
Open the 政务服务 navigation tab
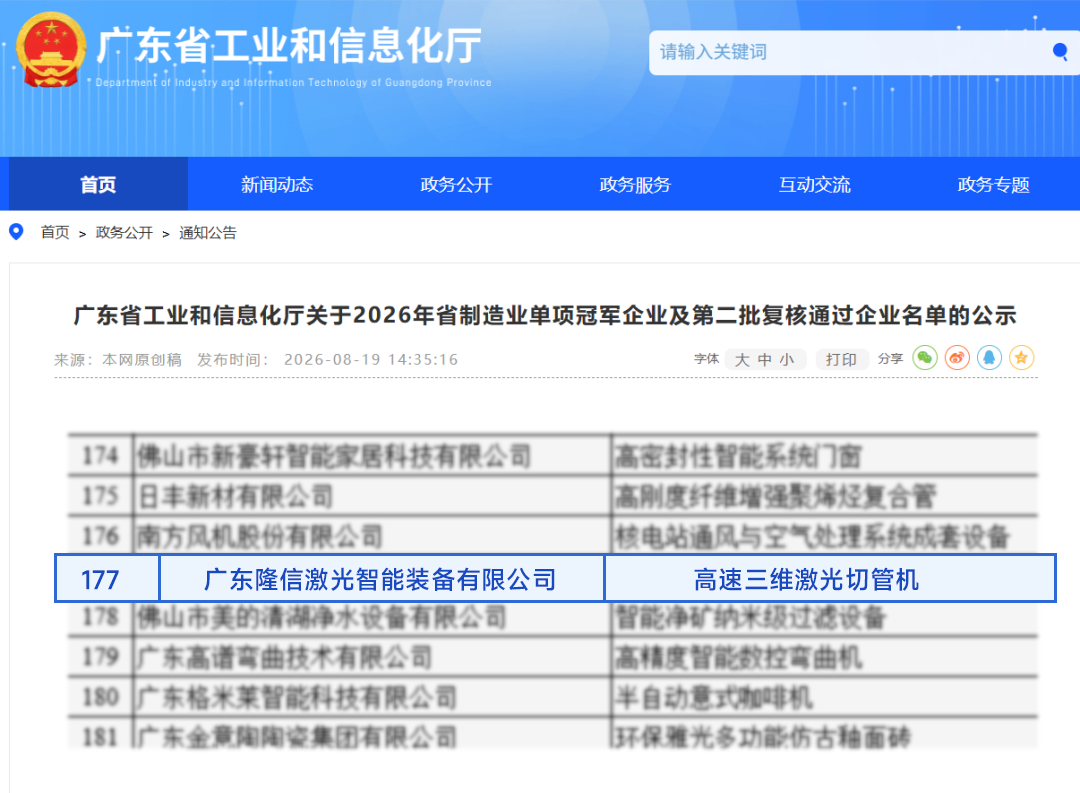tap(635, 184)
